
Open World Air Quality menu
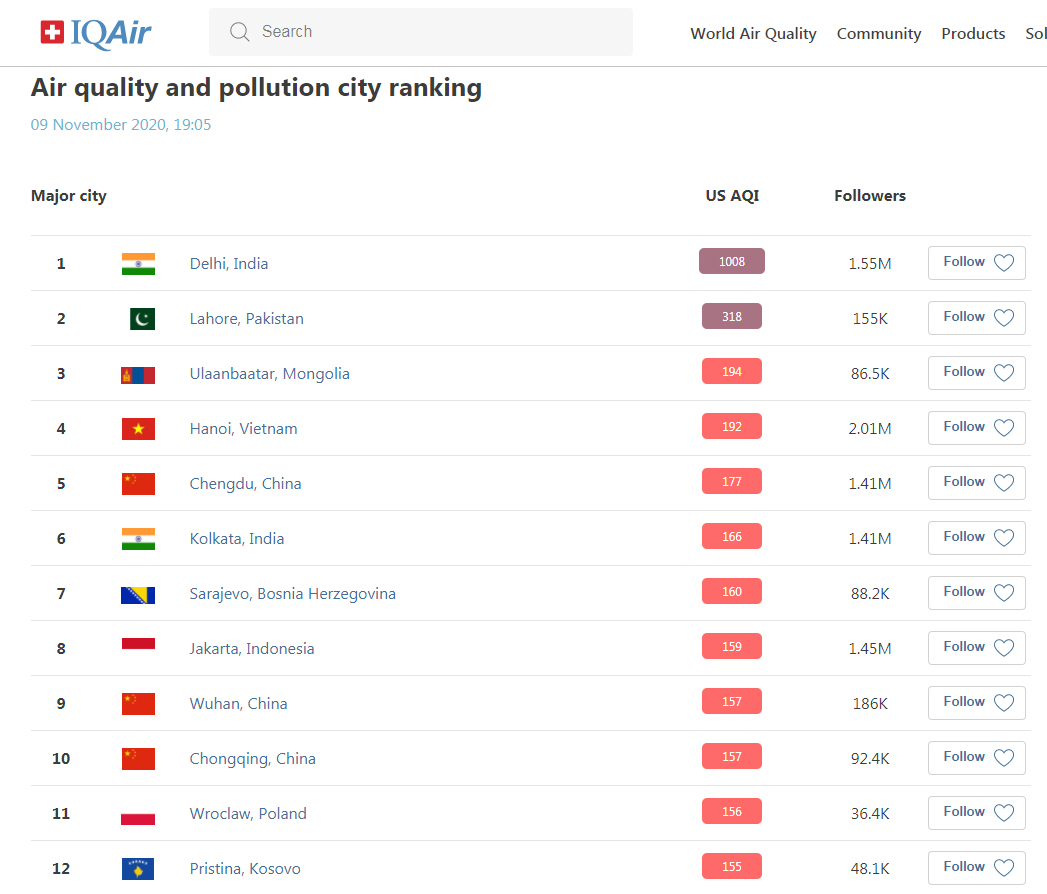753,33
